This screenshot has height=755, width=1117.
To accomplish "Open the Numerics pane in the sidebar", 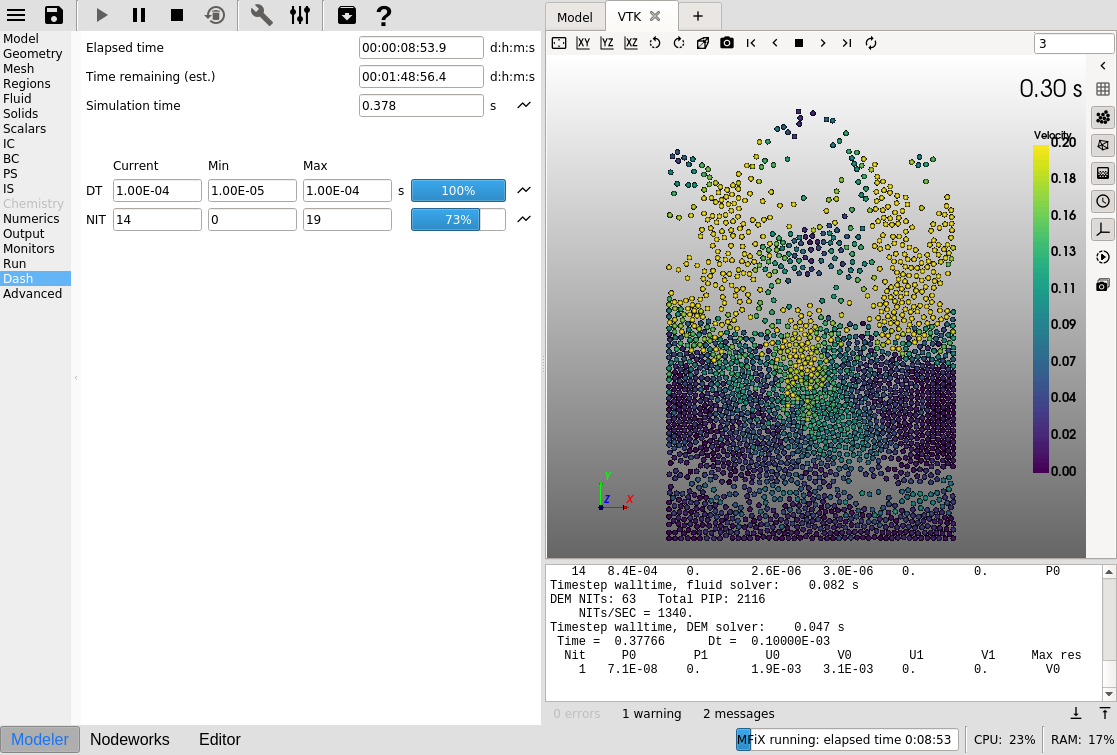I will (31, 219).
